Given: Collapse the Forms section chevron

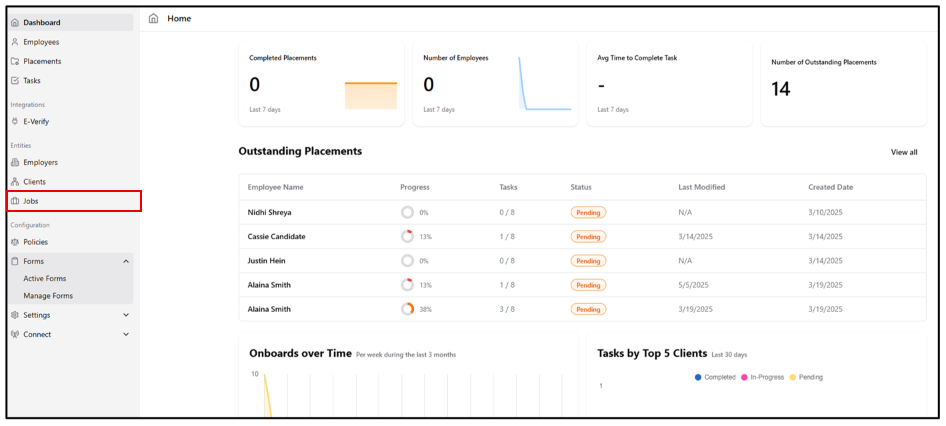Looking at the screenshot, I should [126, 261].
